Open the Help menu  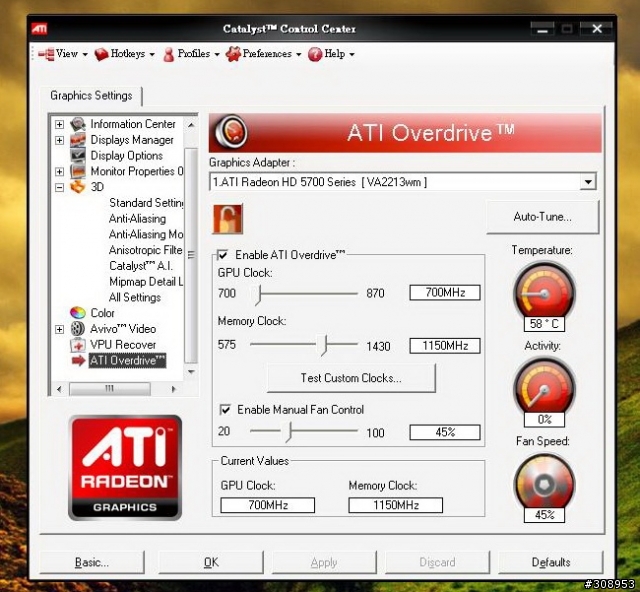tap(331, 54)
